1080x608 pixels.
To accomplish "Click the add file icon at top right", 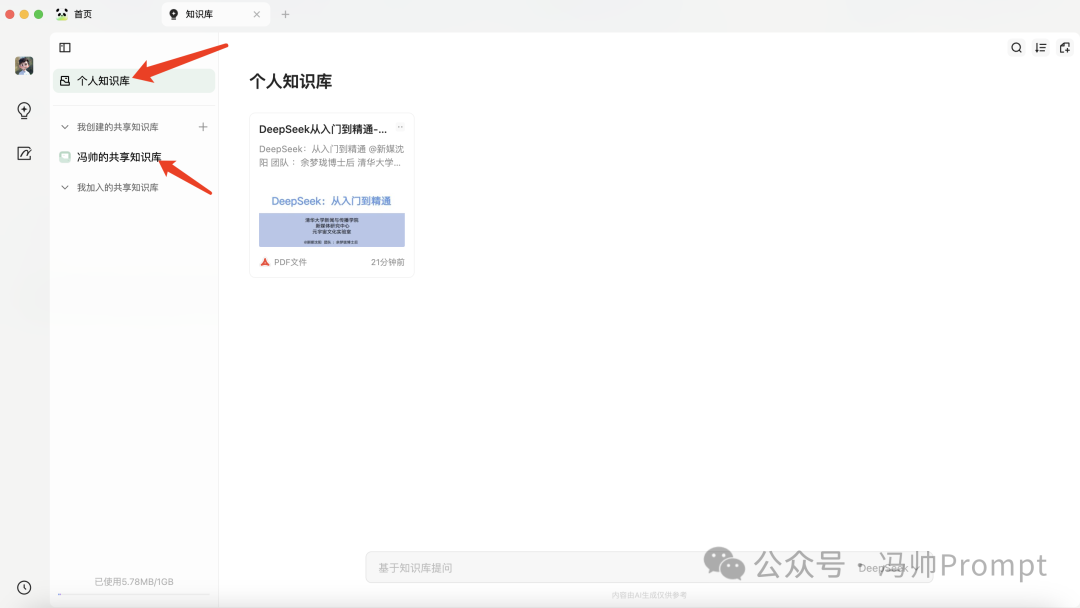I will click(x=1065, y=48).
